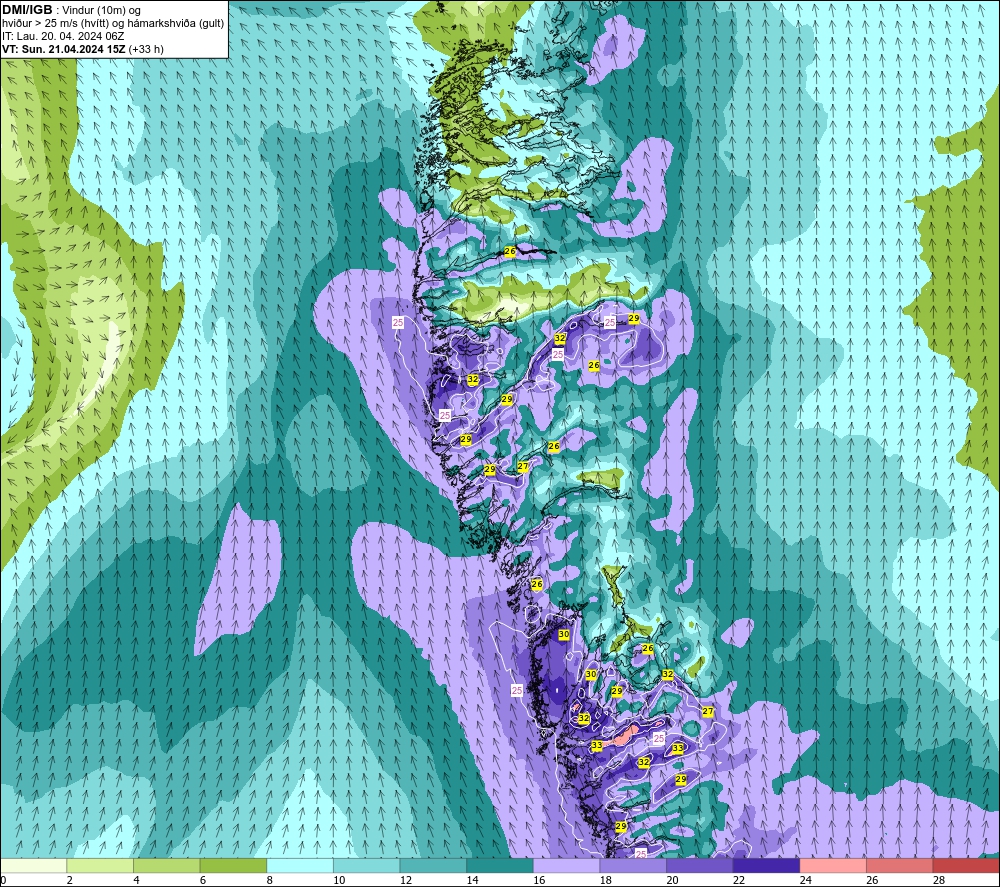Pick the 20–22 m/s violet legend swatch
This screenshot has height=887, width=1000.
(700, 866)
